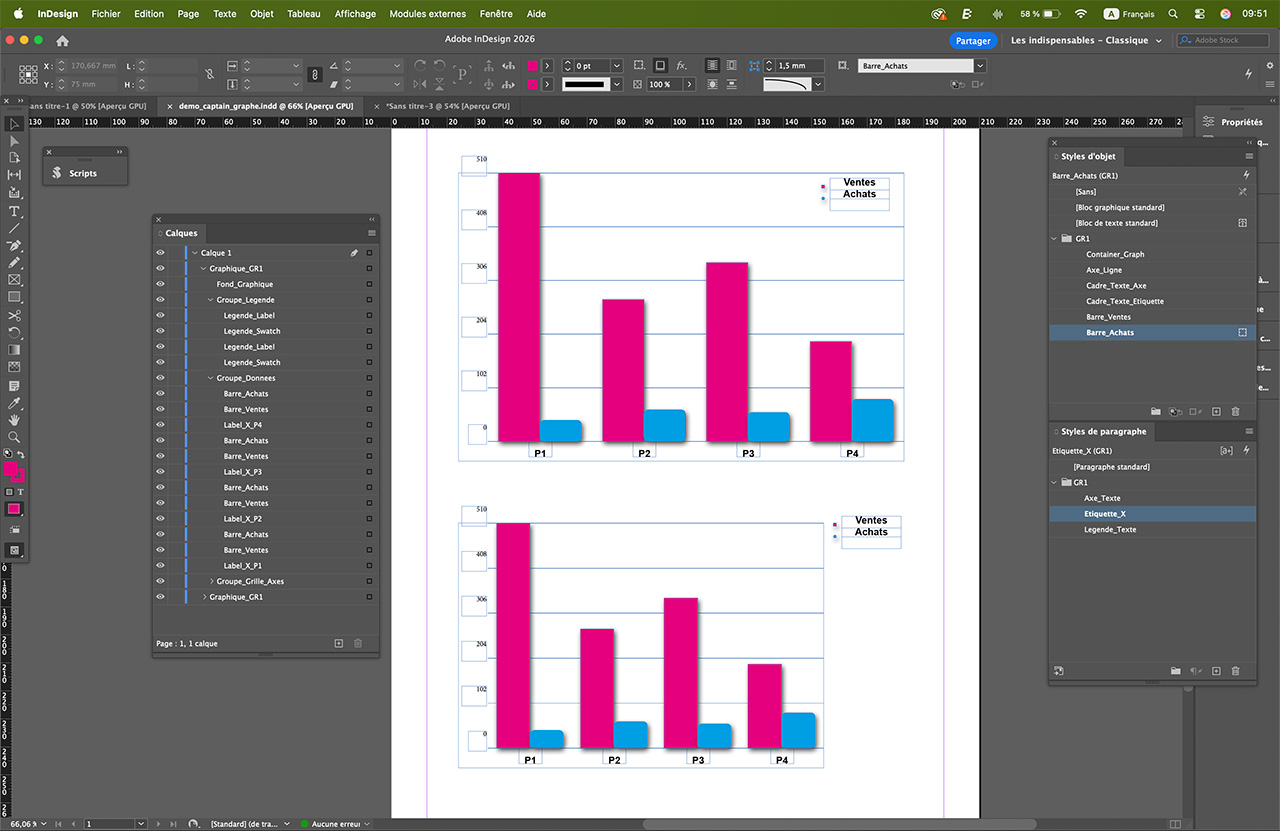Image resolution: width=1280 pixels, height=831 pixels.
Task: Open the Tableau menu
Action: pyautogui.click(x=303, y=14)
